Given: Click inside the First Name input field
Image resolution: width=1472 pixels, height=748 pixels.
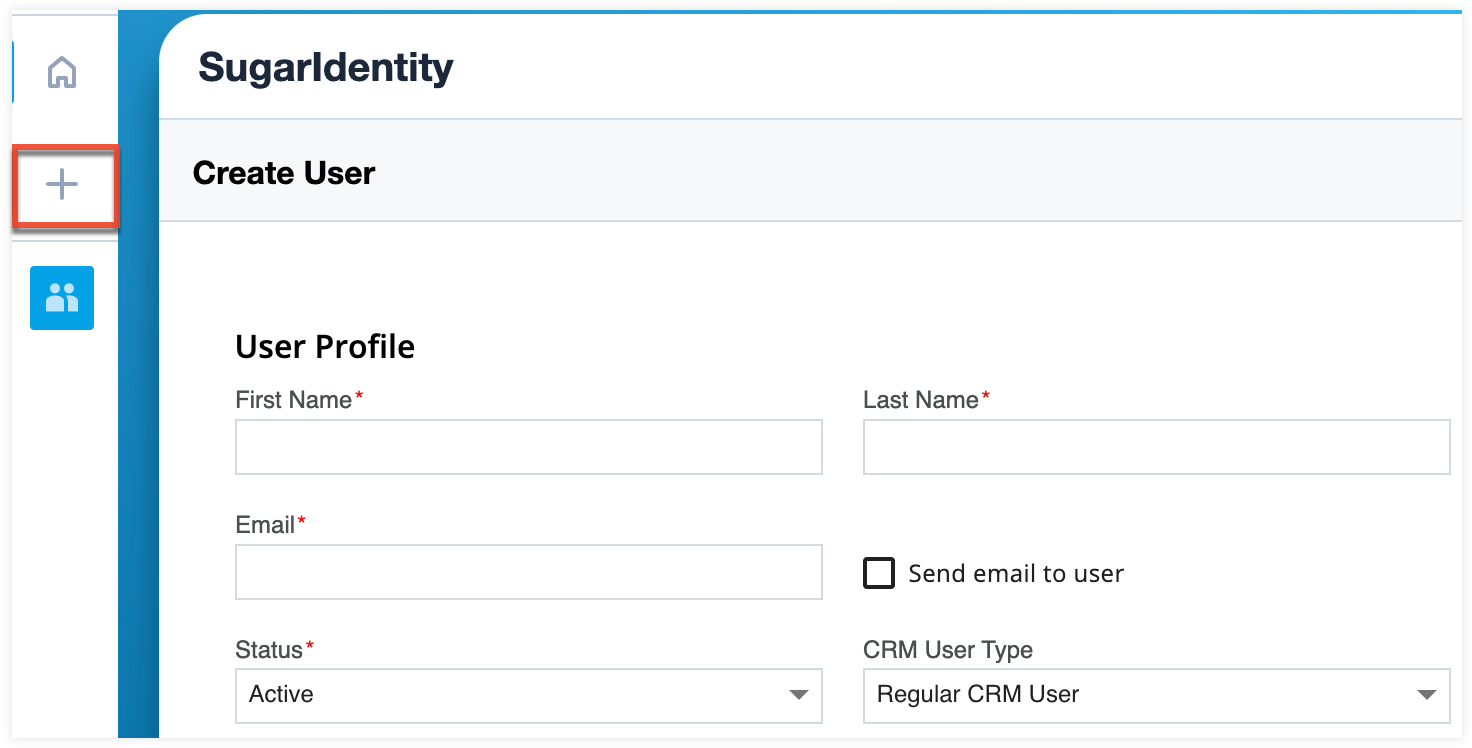Looking at the screenshot, I should click(528, 447).
